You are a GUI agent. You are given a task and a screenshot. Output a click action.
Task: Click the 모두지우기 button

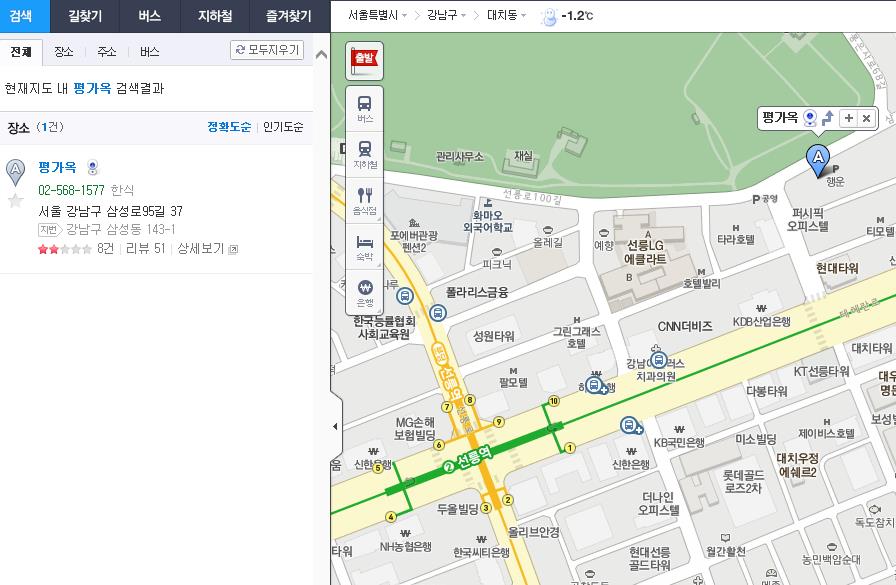(x=267, y=50)
